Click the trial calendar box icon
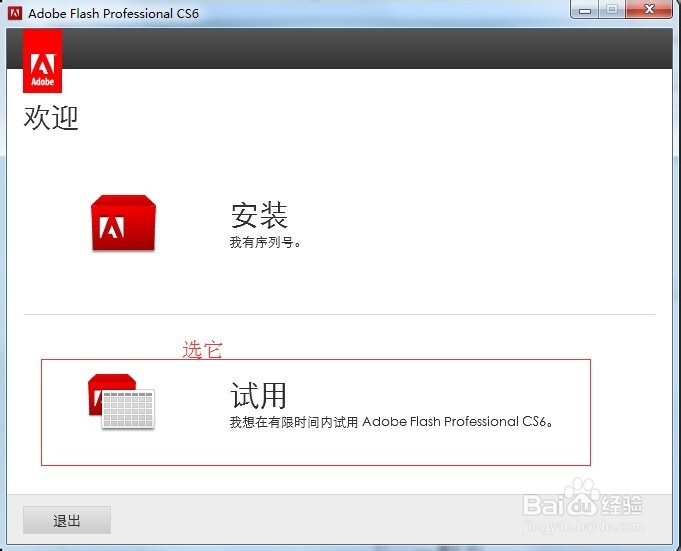This screenshot has height=551, width=681. tap(121, 402)
